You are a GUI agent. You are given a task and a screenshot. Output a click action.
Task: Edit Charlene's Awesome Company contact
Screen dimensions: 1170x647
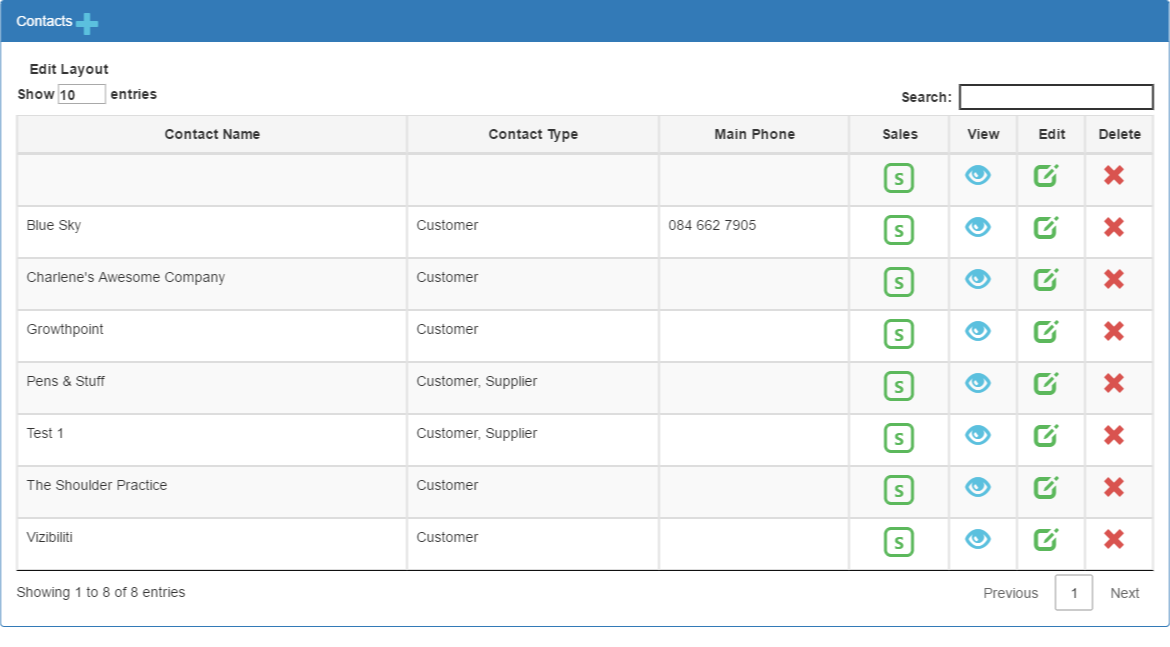(1046, 279)
